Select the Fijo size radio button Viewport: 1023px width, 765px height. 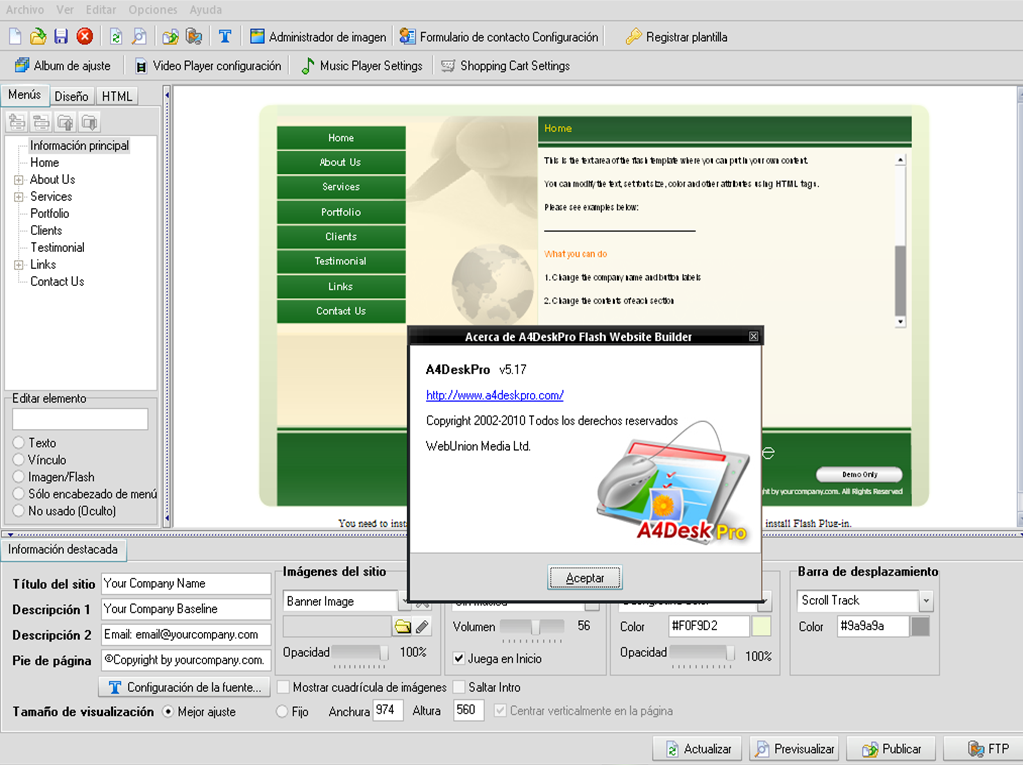tap(282, 712)
